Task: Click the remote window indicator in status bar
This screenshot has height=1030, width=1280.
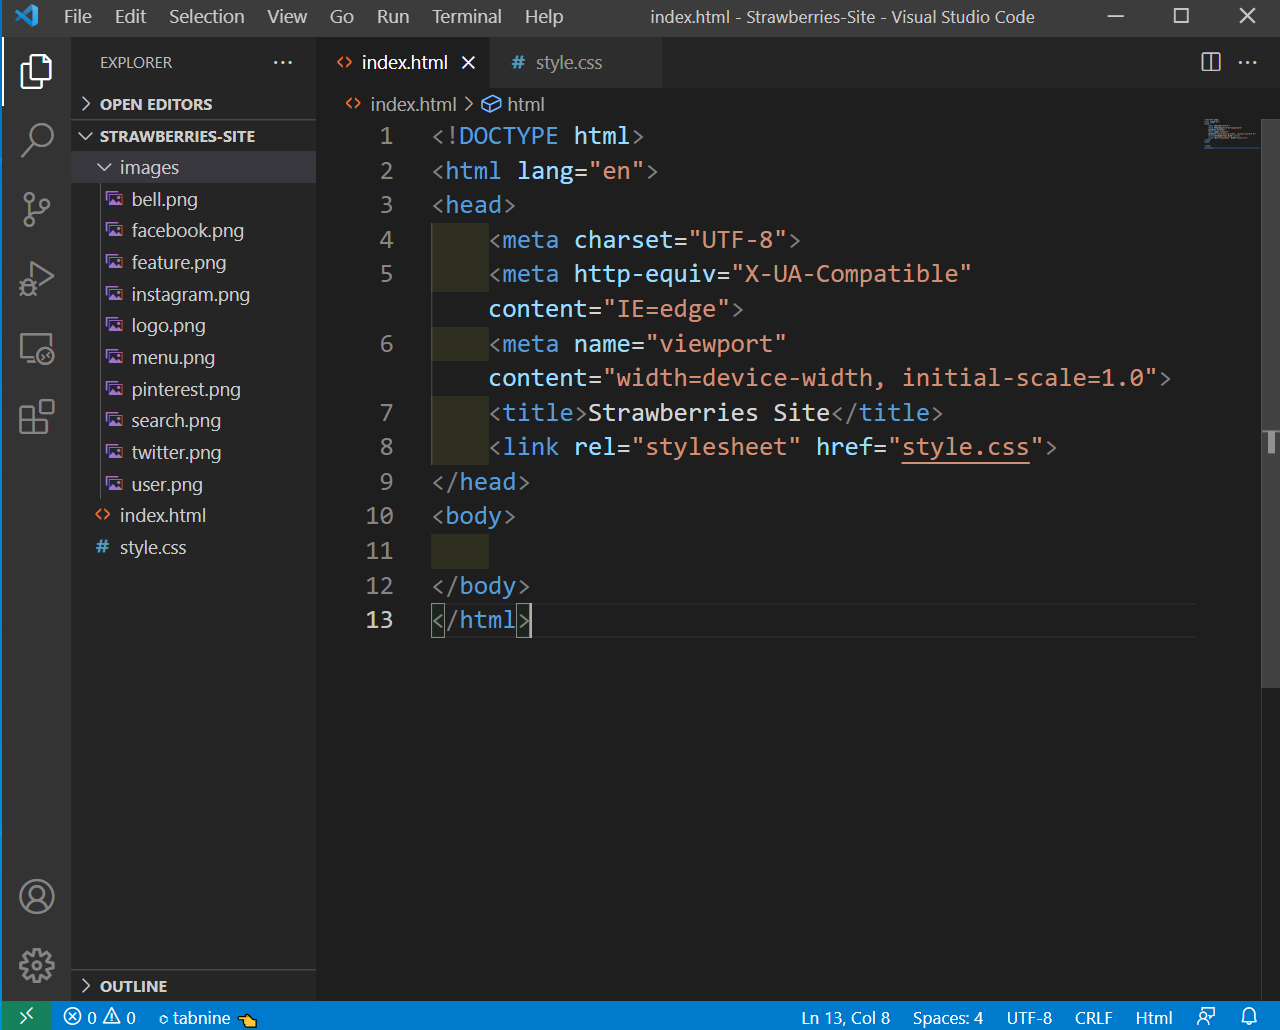Action: [x=26, y=1017]
